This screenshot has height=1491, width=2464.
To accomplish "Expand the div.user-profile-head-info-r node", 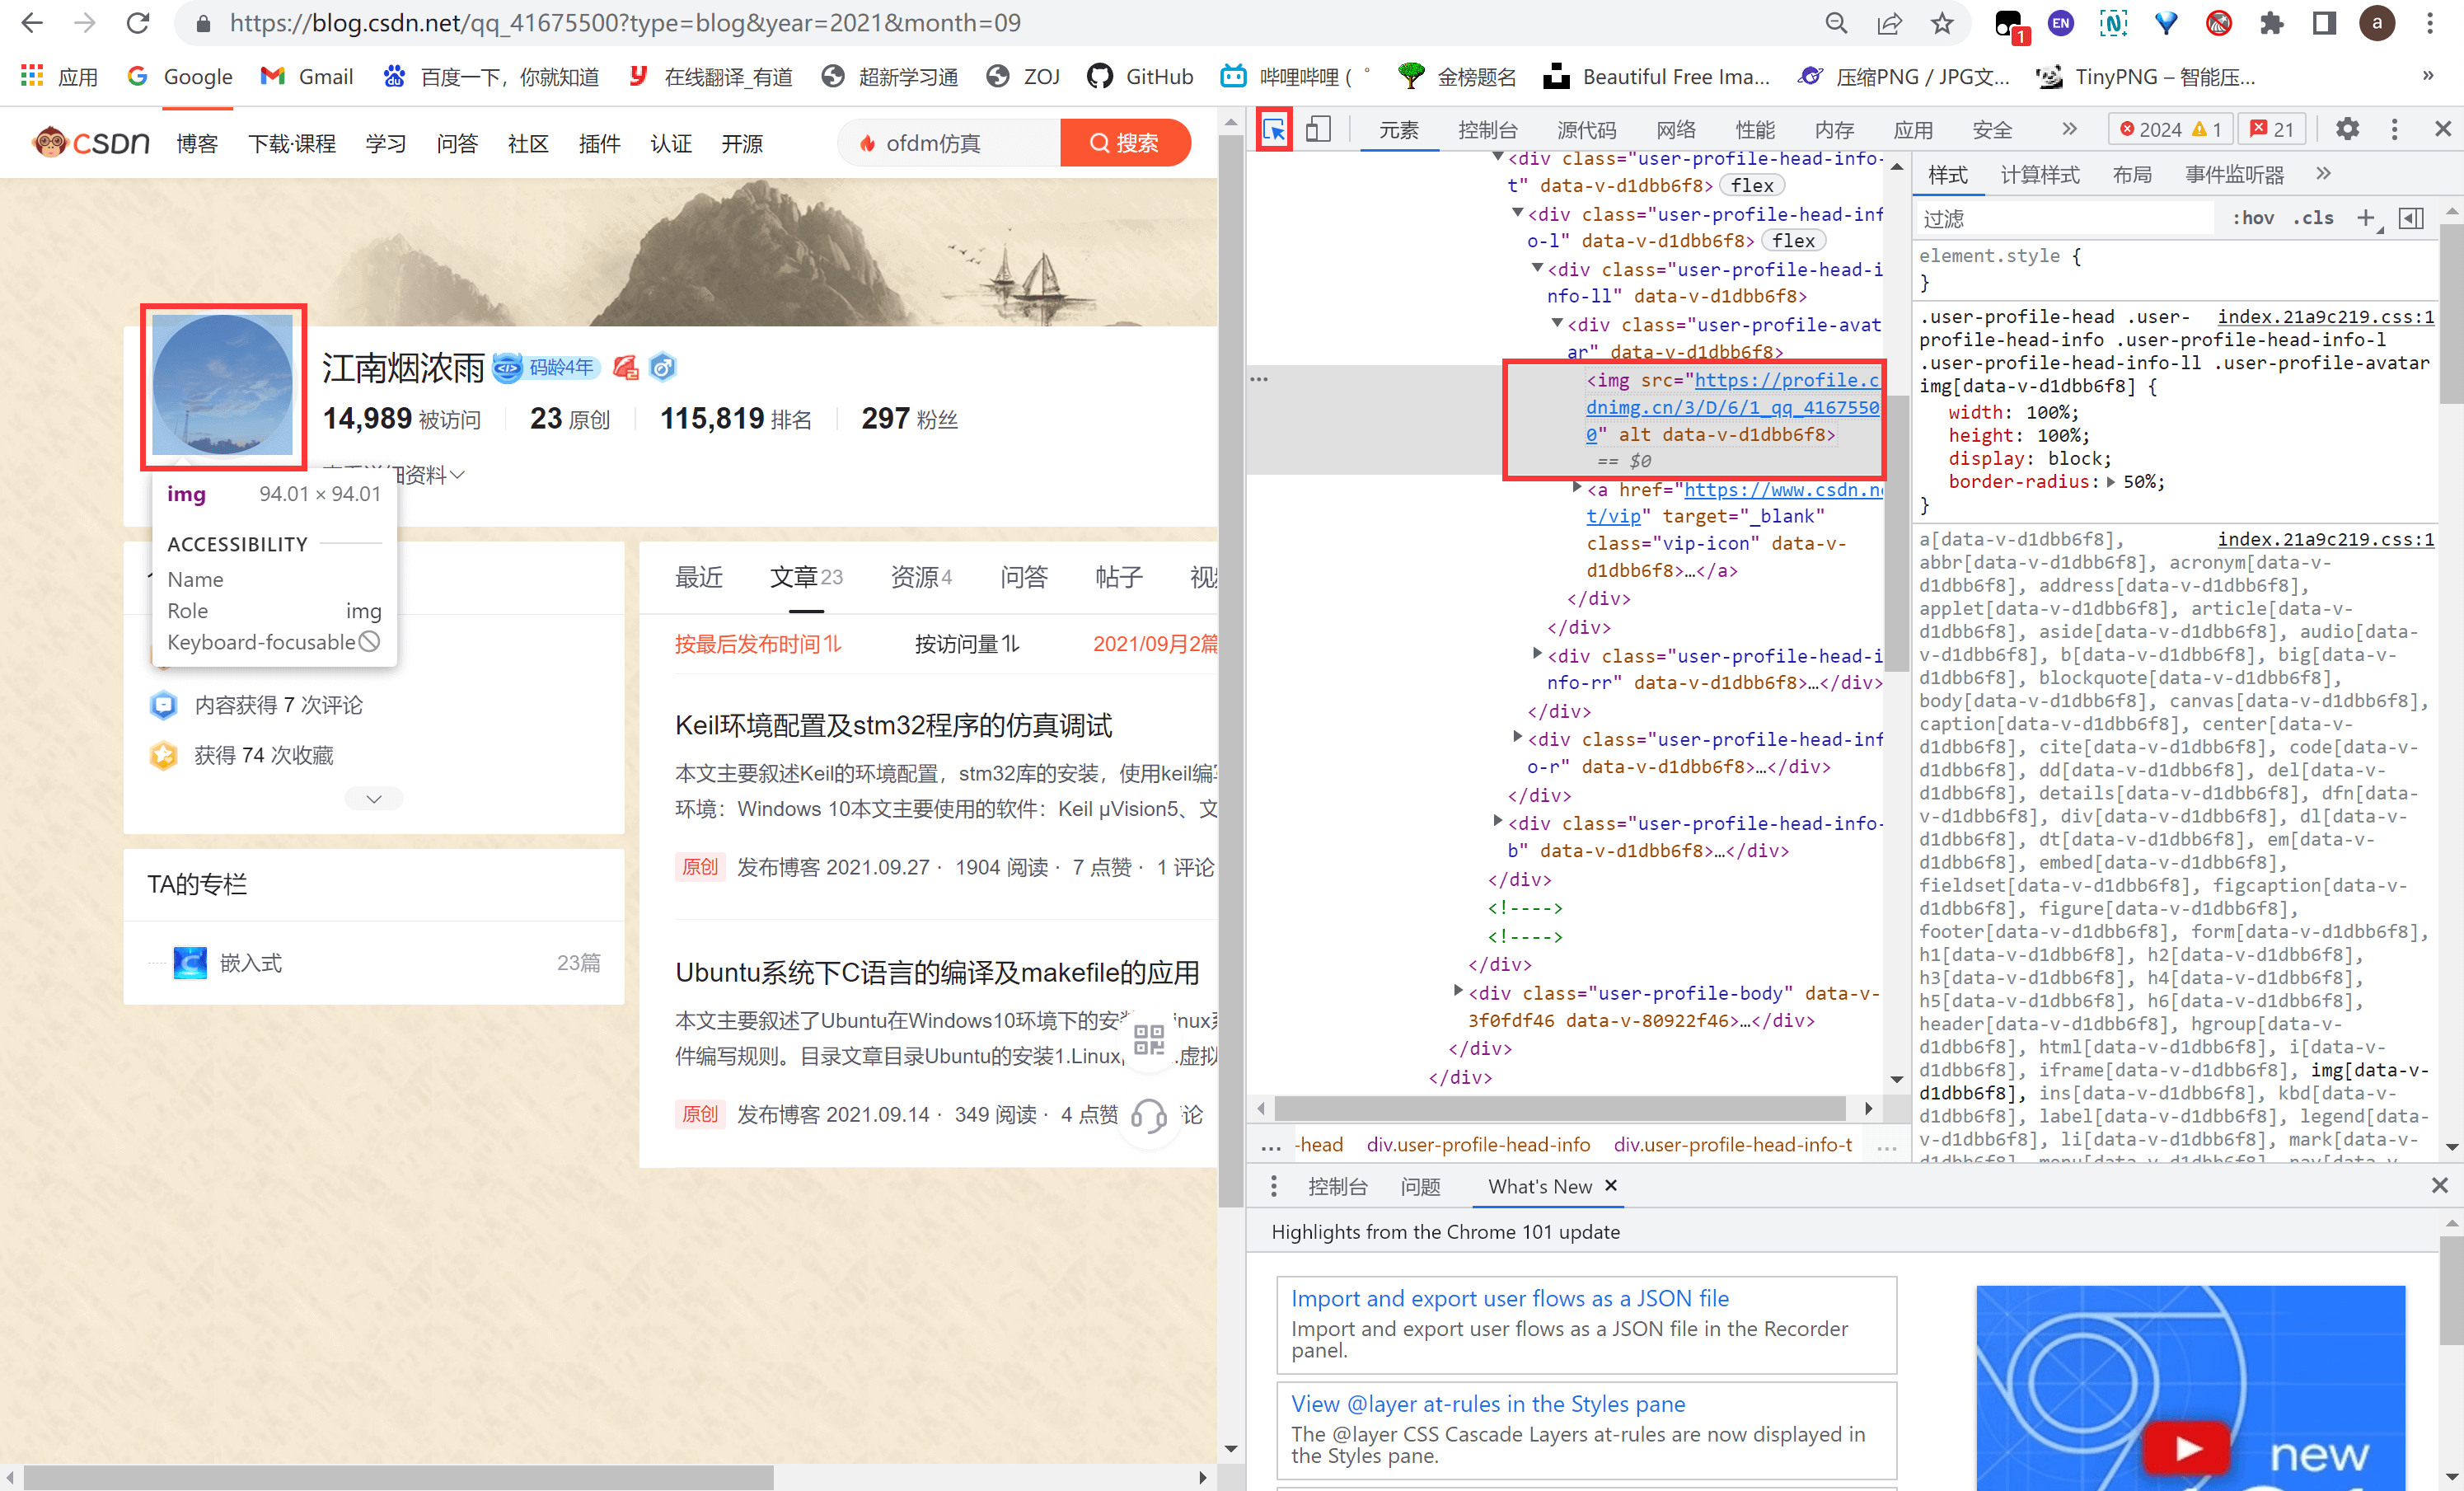I will click(1518, 739).
